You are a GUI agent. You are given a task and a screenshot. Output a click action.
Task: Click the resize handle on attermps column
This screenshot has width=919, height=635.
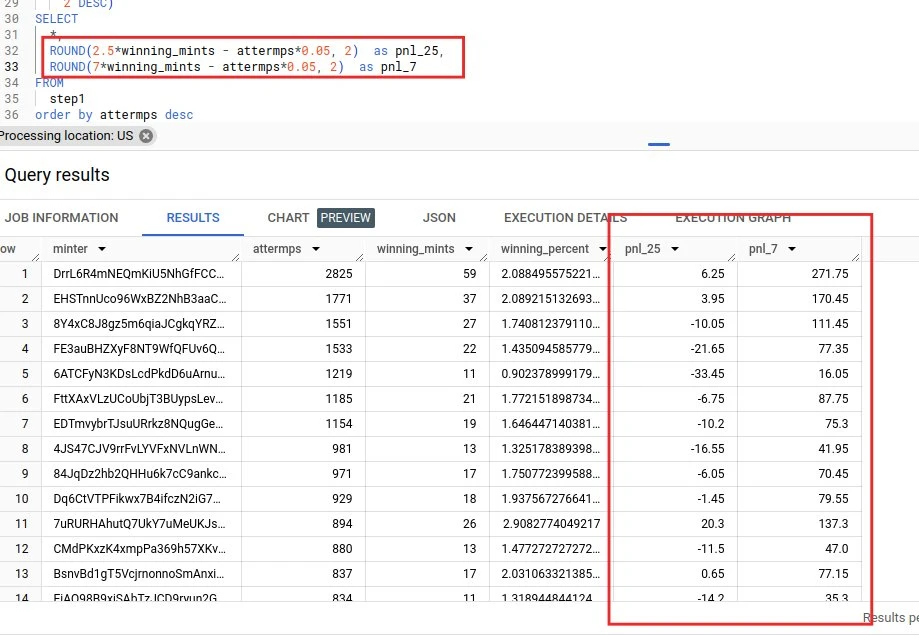pyautogui.click(x=359, y=255)
